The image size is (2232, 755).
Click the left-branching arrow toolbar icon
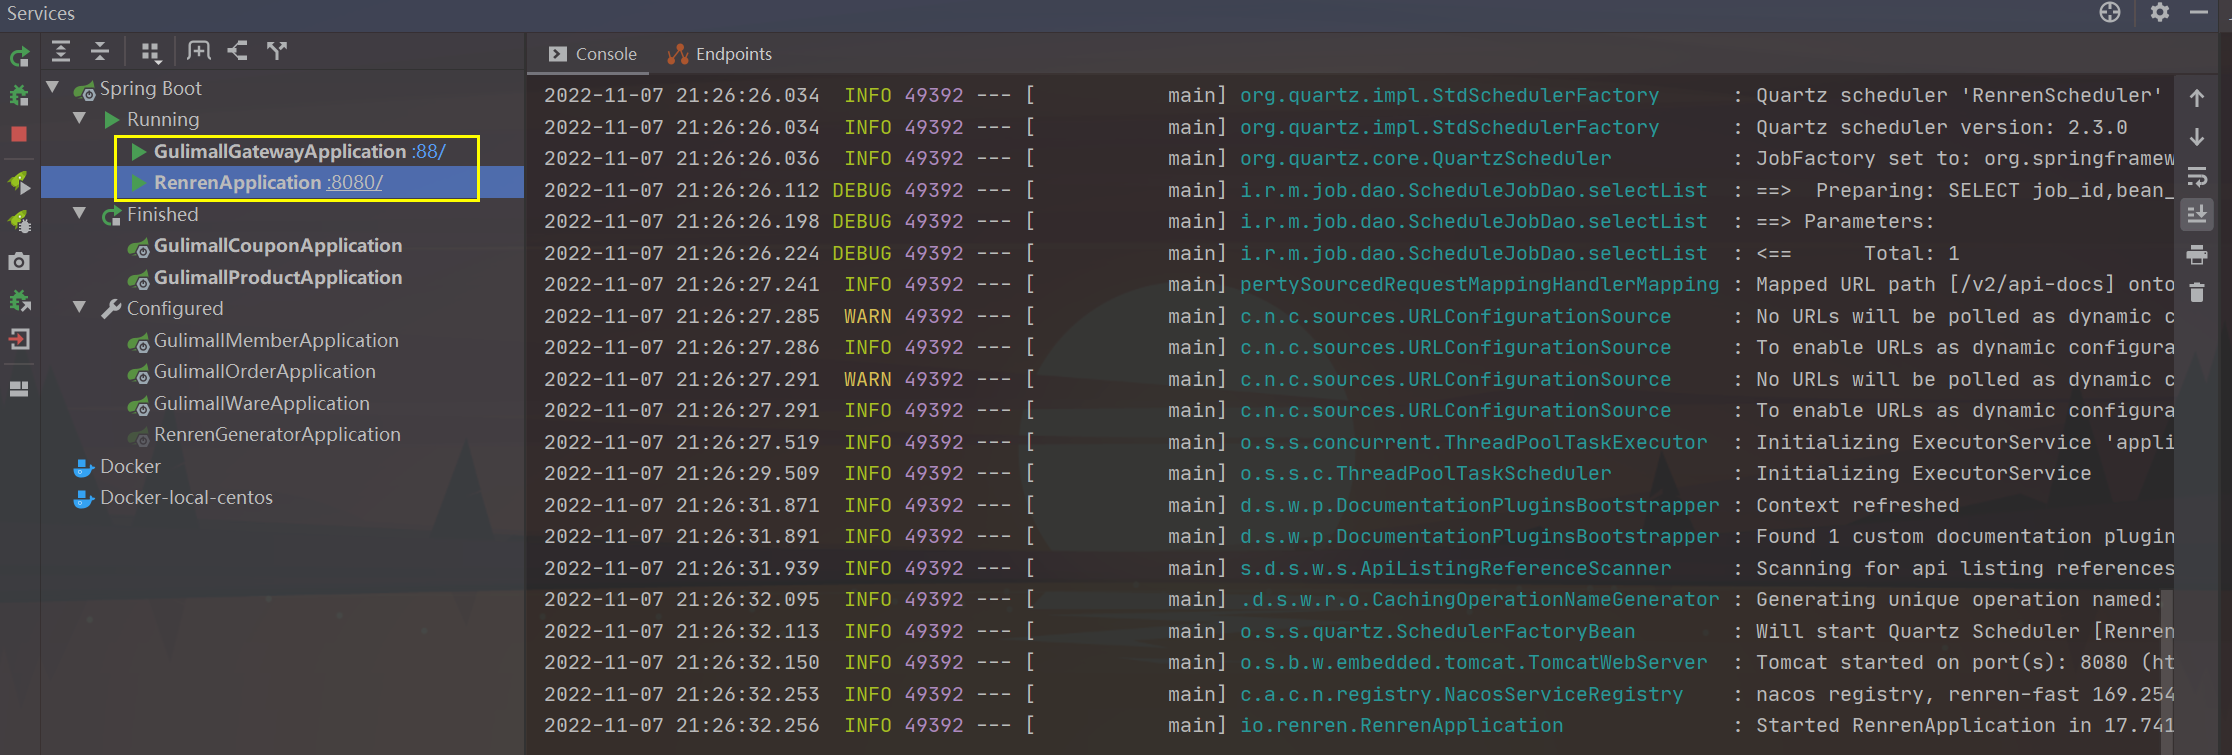click(237, 51)
